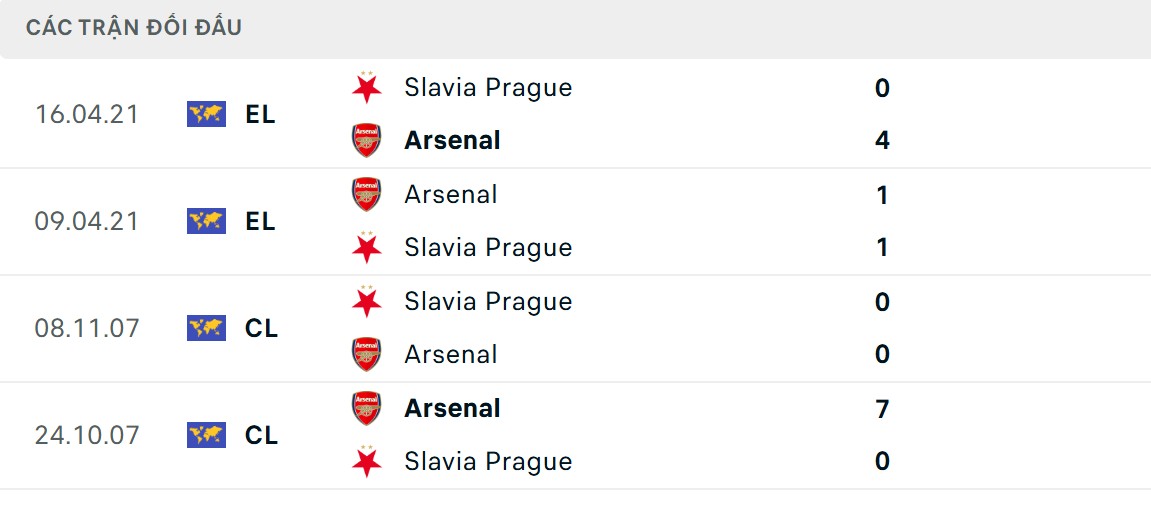This screenshot has height=517, width=1151.
Task: Click the competition flag icon for 08.11.07
Action: pyautogui.click(x=206, y=328)
